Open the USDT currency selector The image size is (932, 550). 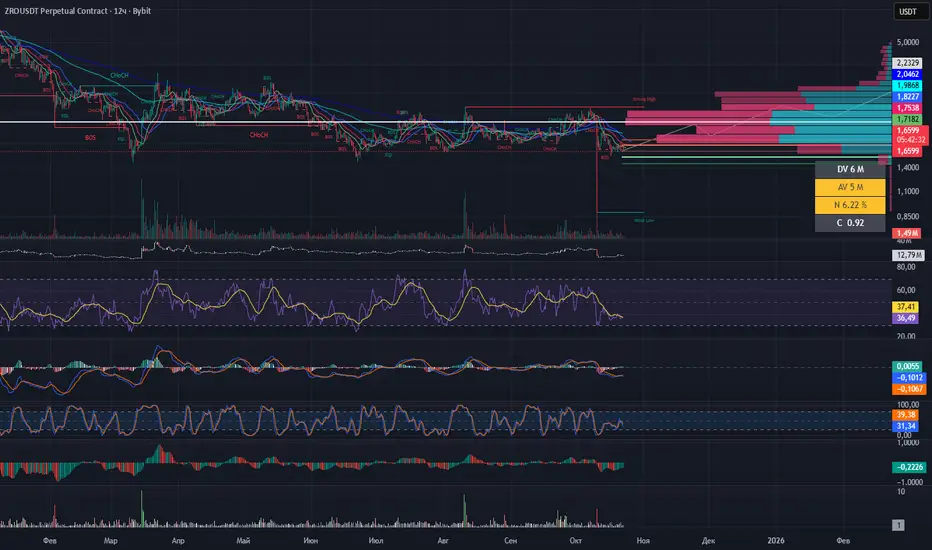coord(910,11)
